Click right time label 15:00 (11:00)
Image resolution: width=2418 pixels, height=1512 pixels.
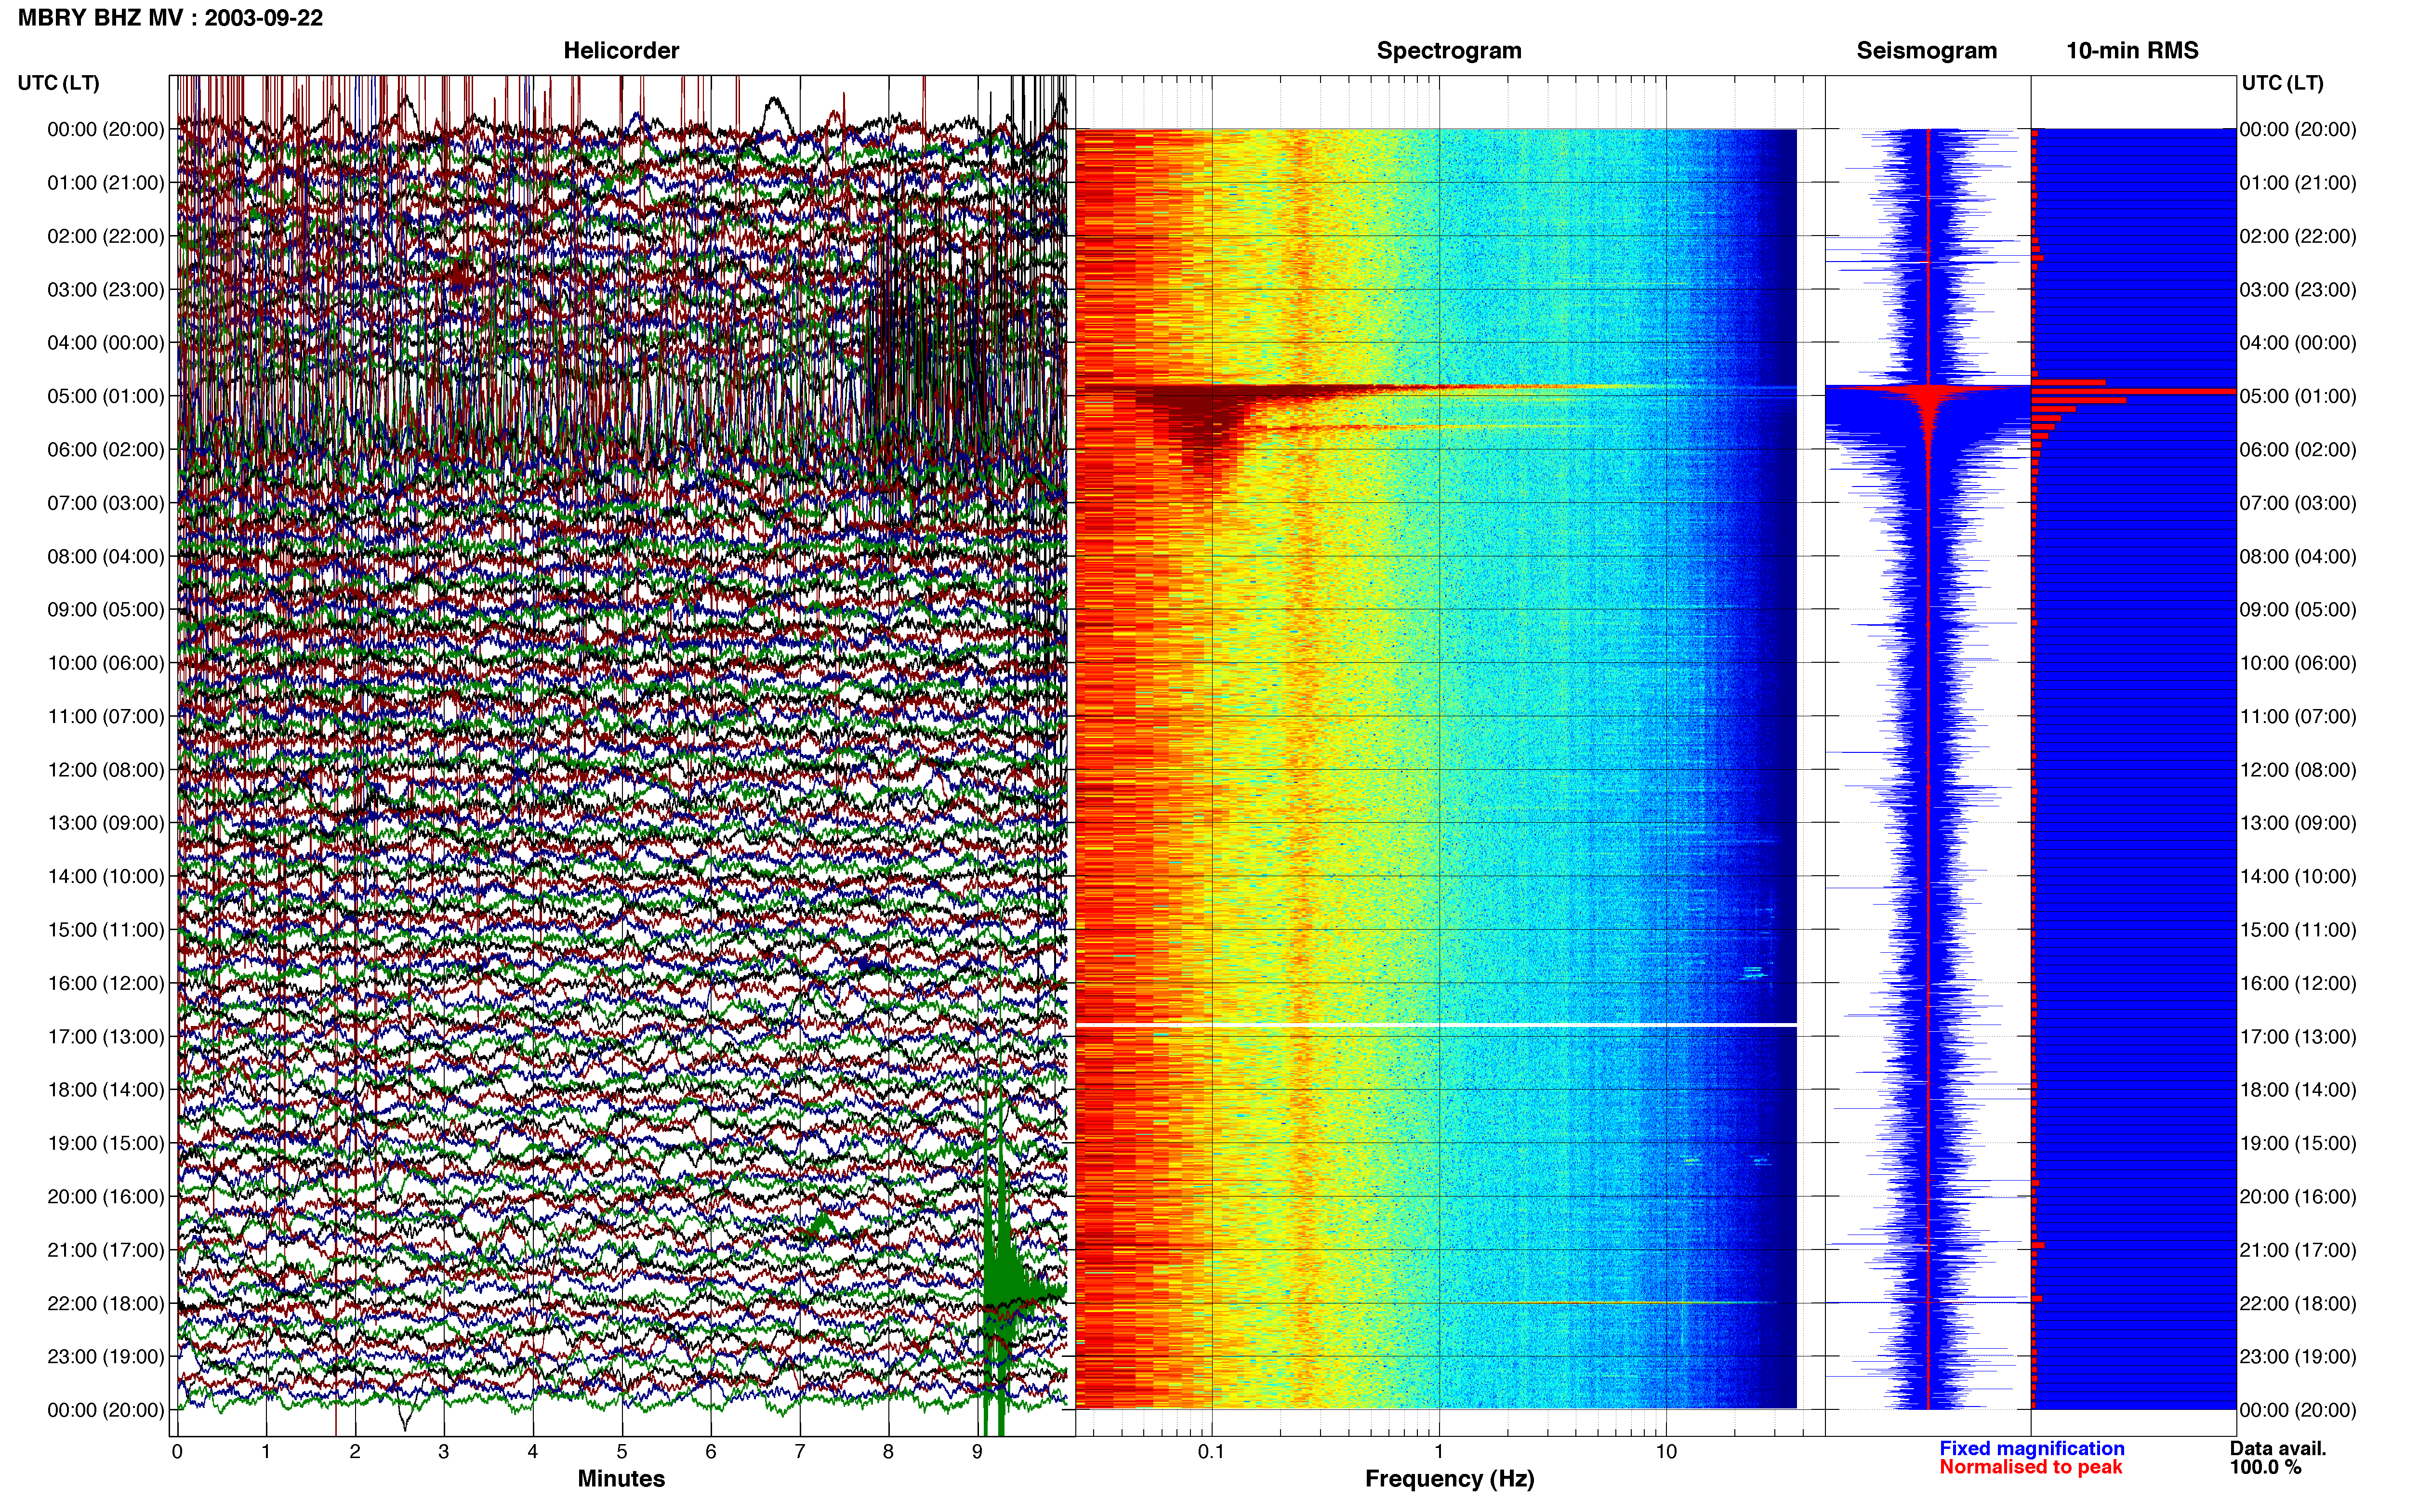(x=2298, y=930)
